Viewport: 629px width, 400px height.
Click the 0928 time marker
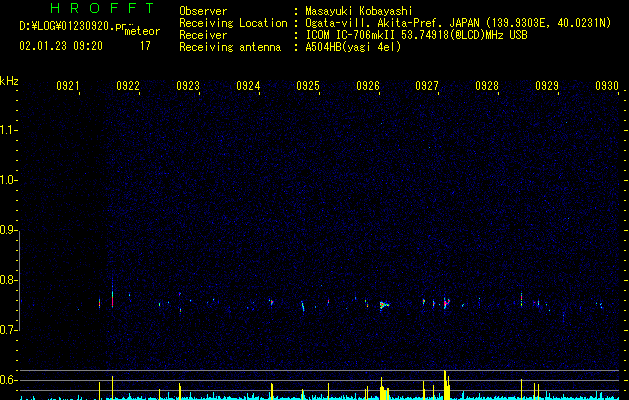tap(487, 86)
